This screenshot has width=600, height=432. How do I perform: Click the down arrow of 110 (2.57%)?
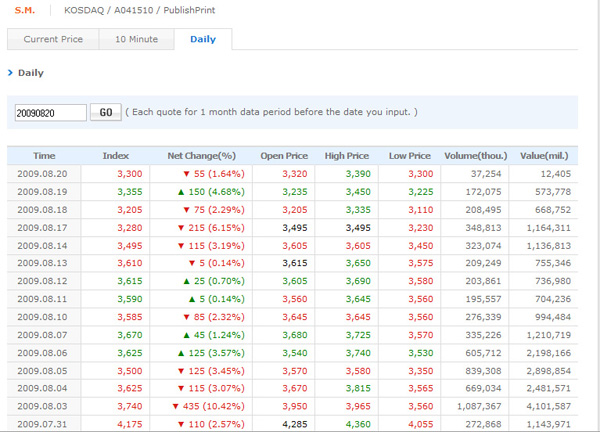(x=181, y=424)
